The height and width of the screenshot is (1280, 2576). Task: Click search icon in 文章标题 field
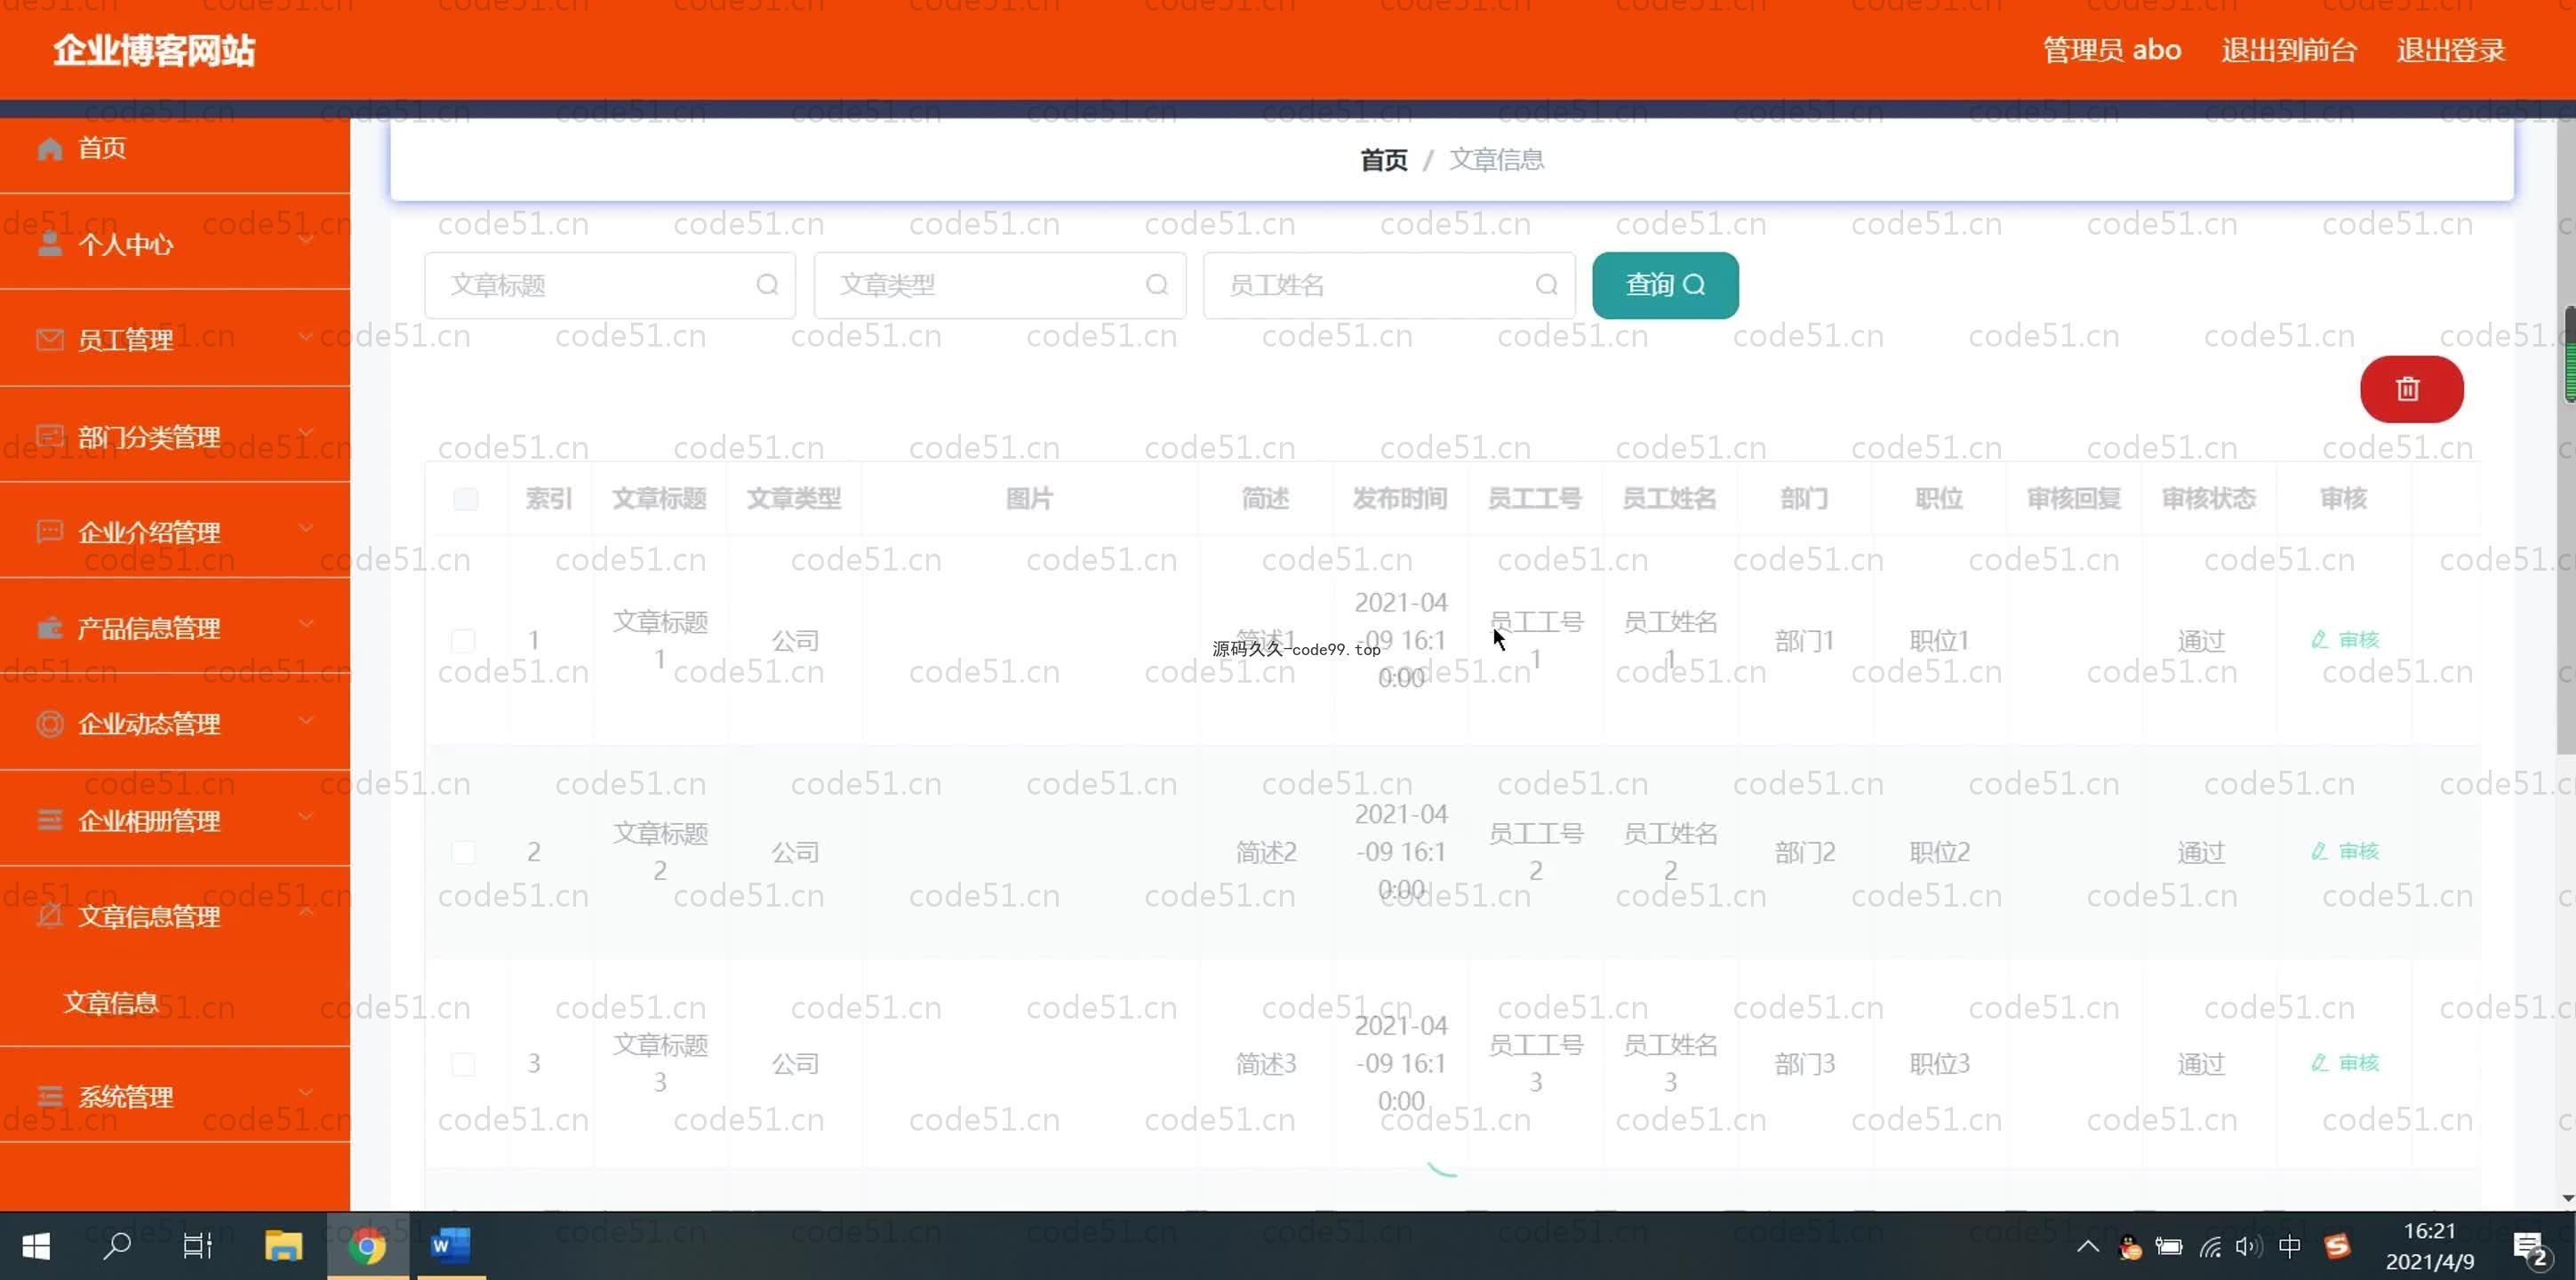pyautogui.click(x=767, y=285)
